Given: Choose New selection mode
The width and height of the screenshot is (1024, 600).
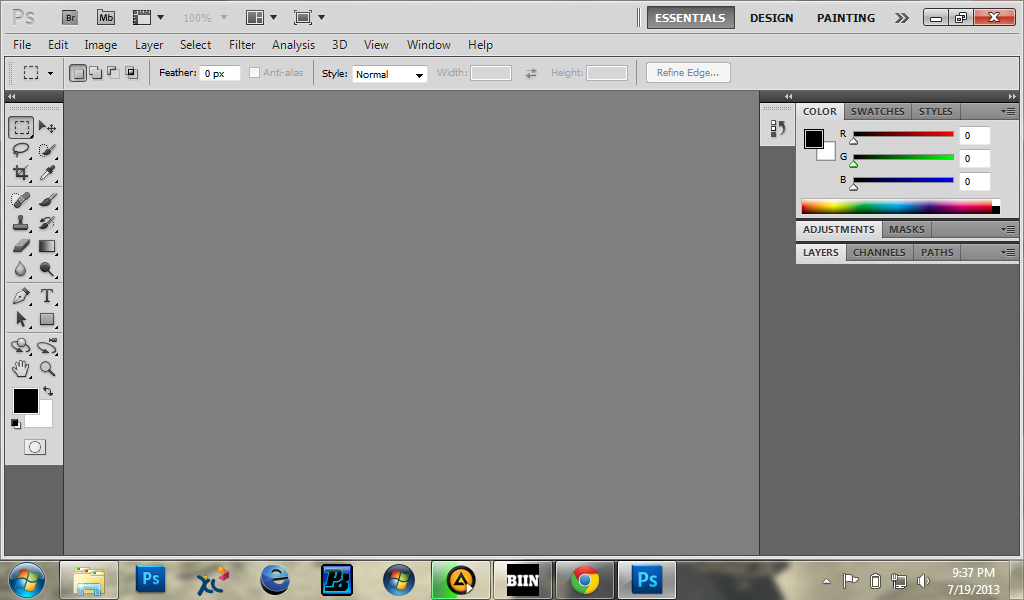Looking at the screenshot, I should click(x=78, y=72).
